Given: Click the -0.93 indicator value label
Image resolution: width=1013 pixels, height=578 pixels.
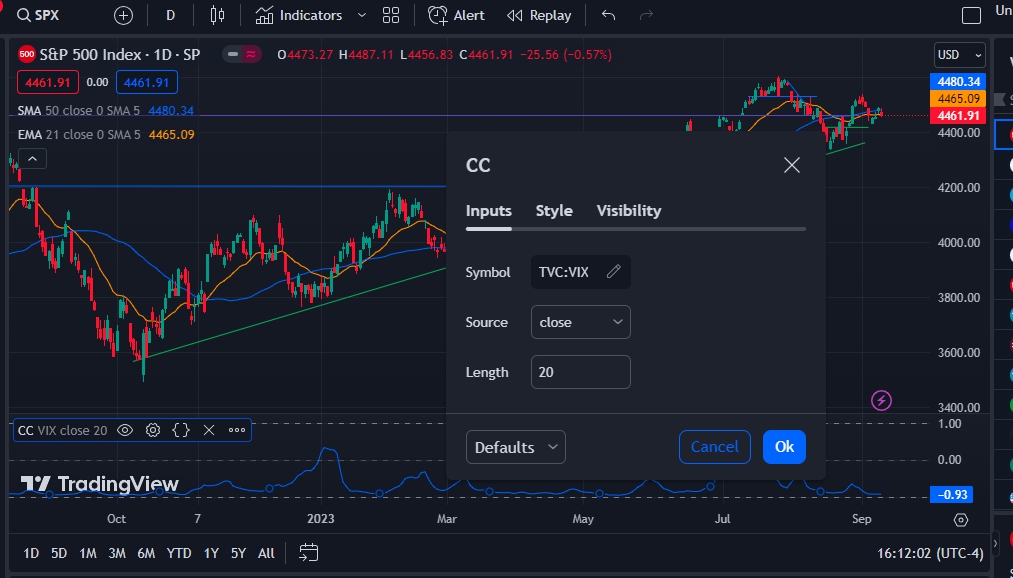Looking at the screenshot, I should tap(952, 495).
